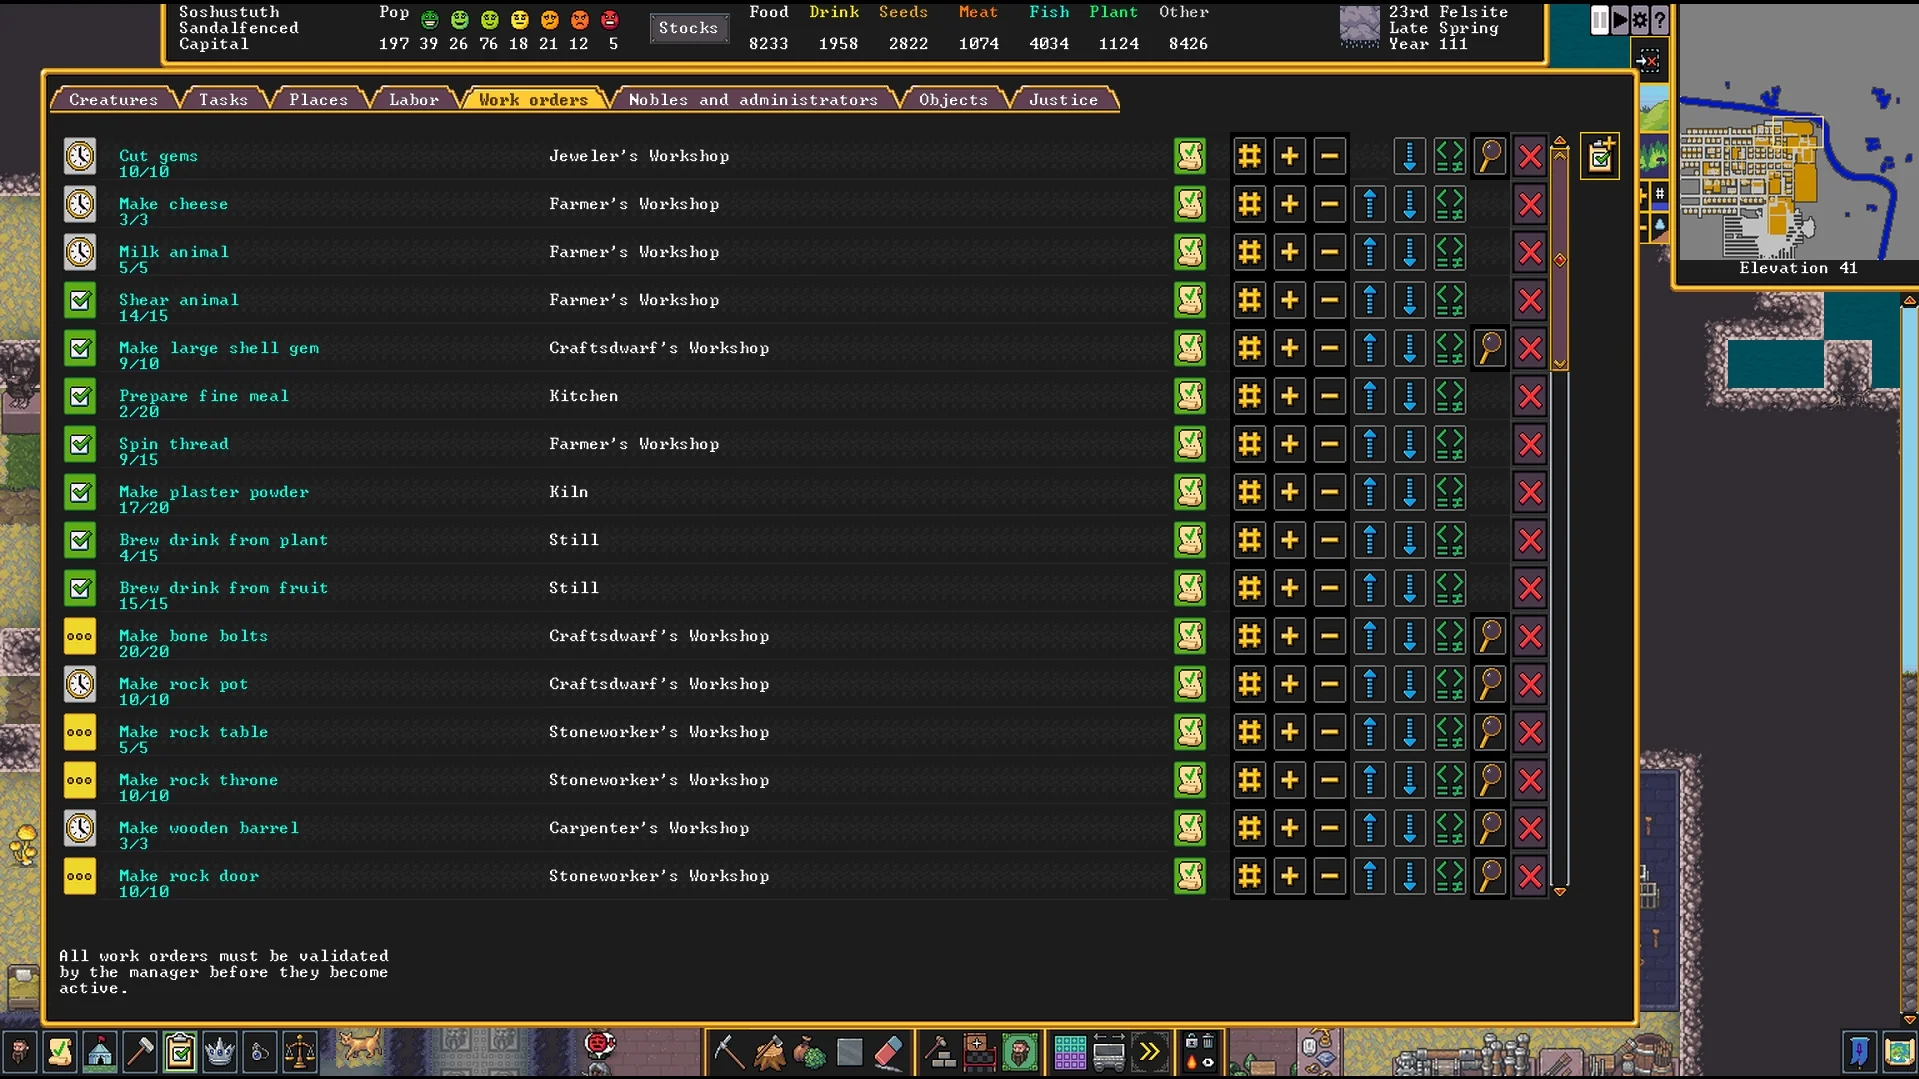Screen dimensions: 1919x1079
Task: Set quantity for Spin thread order
Action: (1249, 444)
